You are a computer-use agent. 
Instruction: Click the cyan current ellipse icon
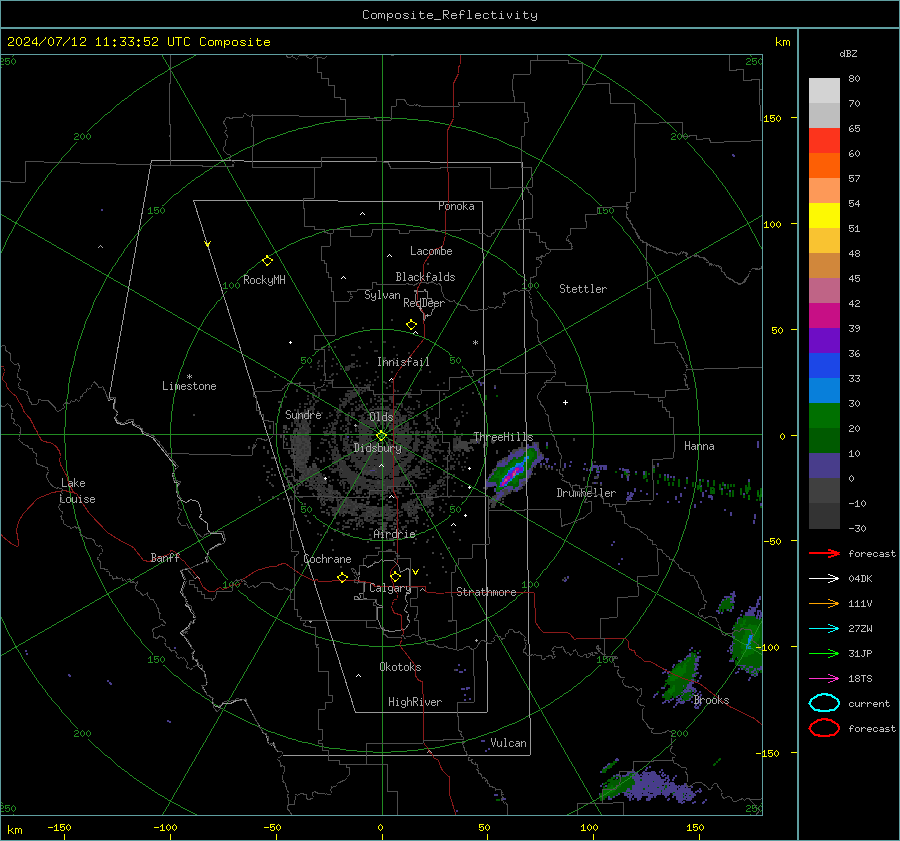click(x=824, y=703)
